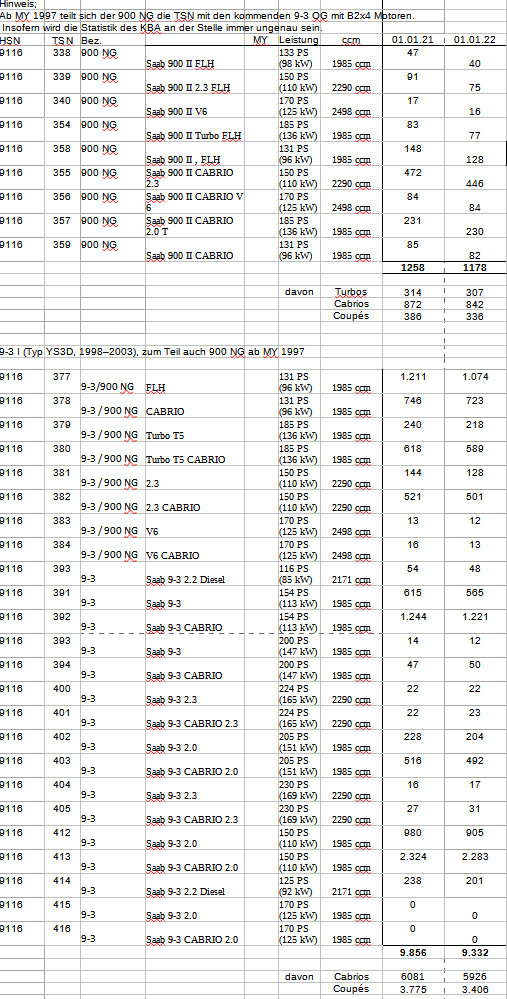Click the "01.01.21" date column header
Screen dimensions: 507x999
click(413, 41)
